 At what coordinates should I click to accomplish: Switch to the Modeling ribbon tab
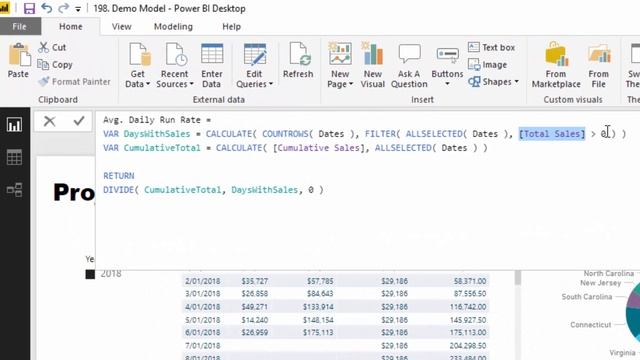[173, 27]
